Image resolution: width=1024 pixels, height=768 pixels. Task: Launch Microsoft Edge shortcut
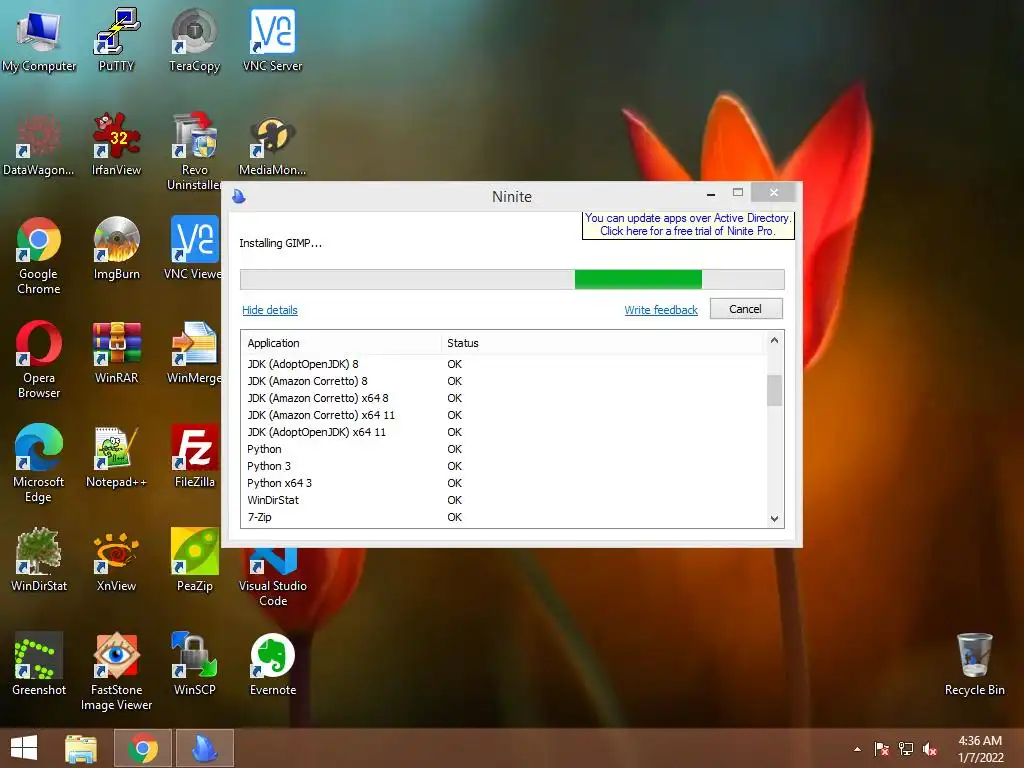pyautogui.click(x=39, y=464)
